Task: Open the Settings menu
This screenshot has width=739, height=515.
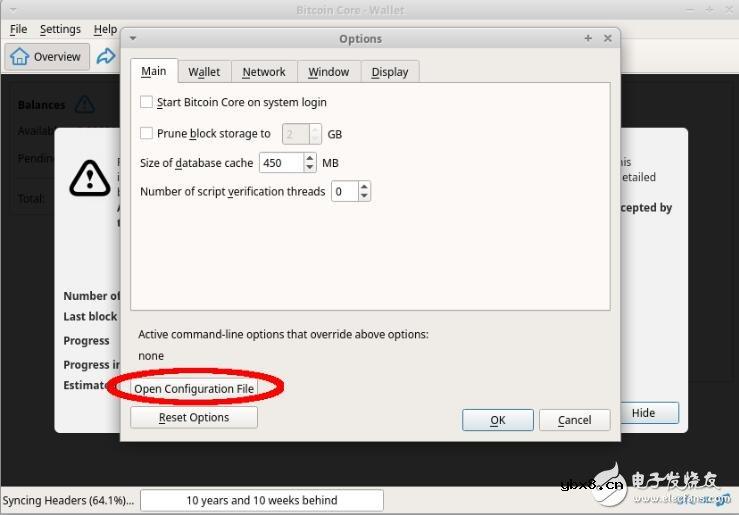Action: pos(60,29)
